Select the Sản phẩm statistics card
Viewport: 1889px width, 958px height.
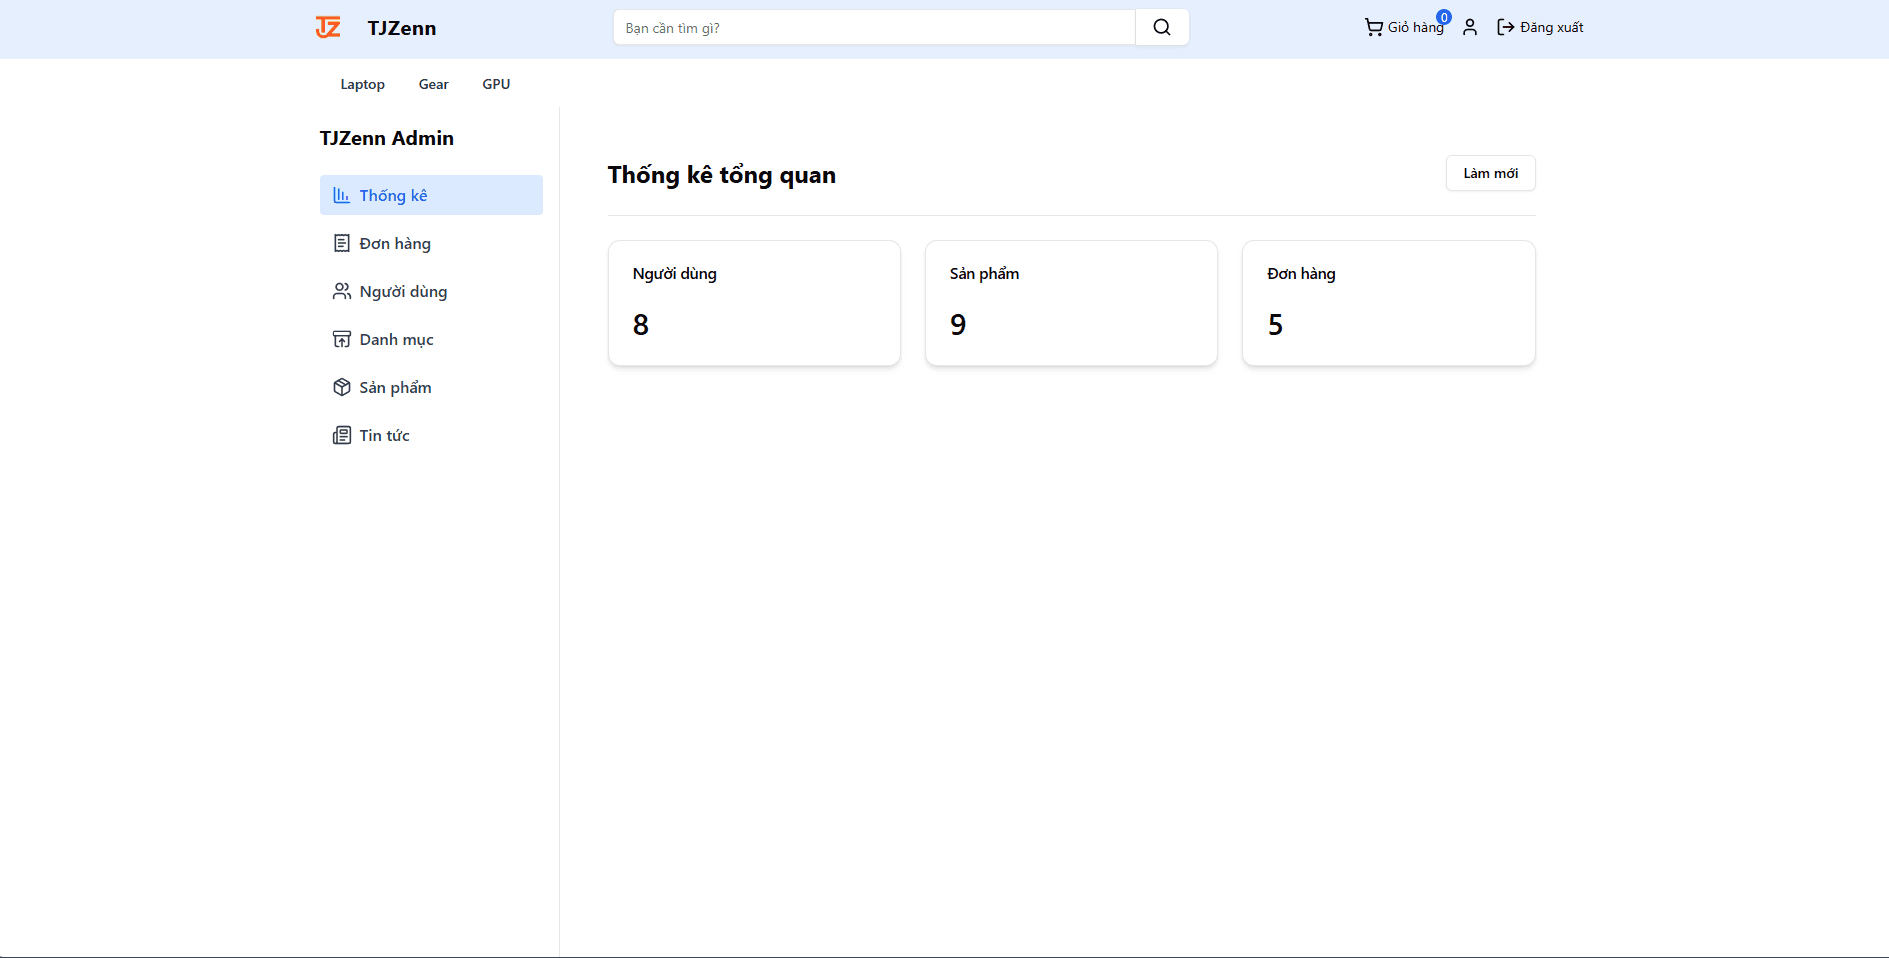point(1071,303)
